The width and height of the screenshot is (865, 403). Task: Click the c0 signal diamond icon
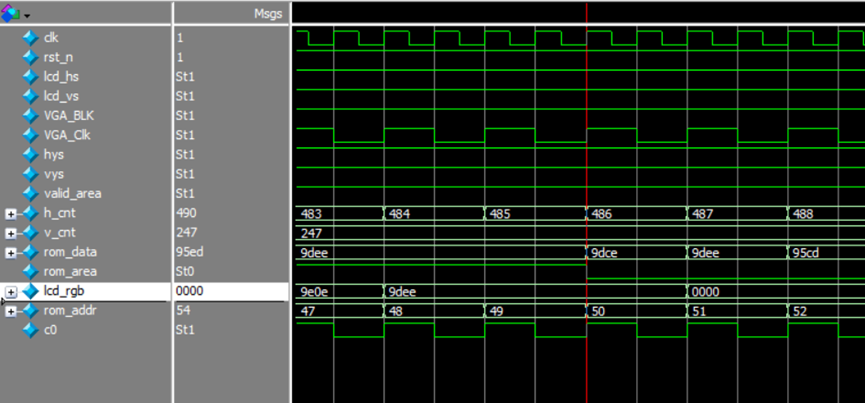pos(30,330)
